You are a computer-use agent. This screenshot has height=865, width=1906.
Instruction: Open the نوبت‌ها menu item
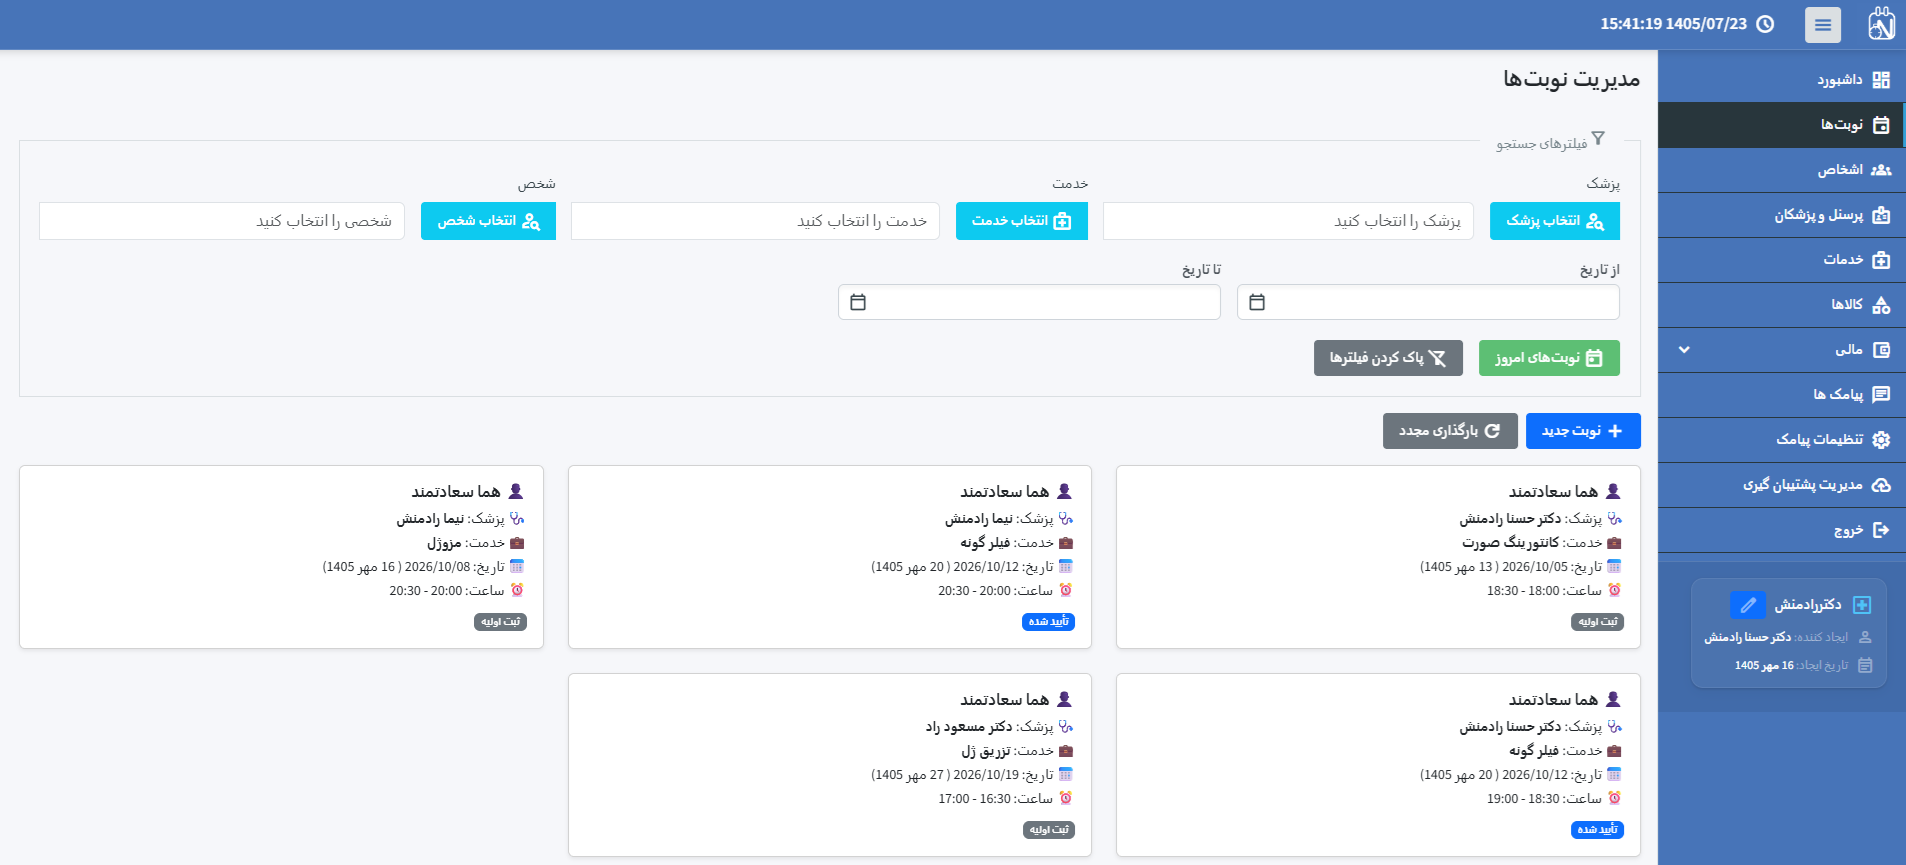point(1782,125)
